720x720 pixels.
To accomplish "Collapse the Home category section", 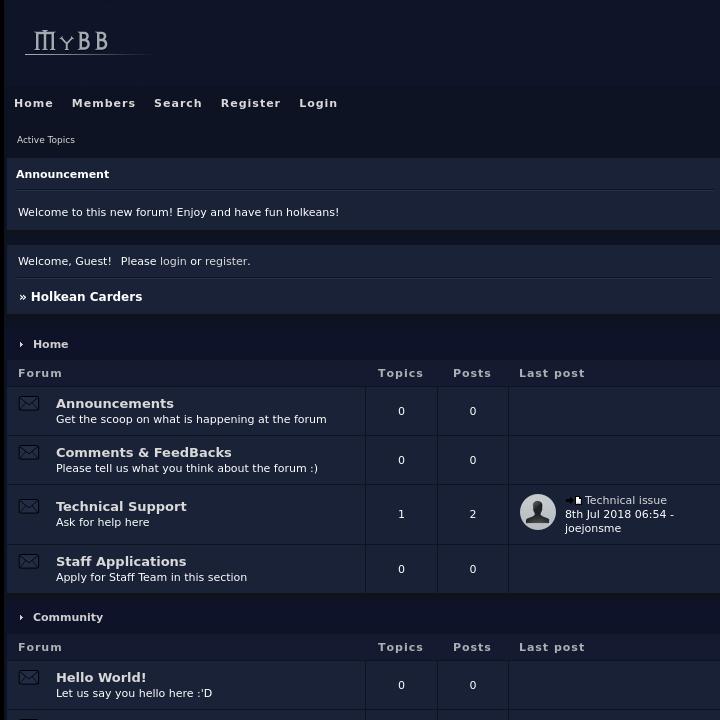I will tap(21, 345).
